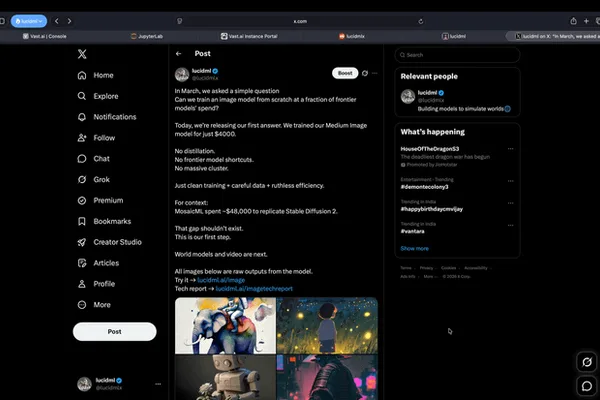Switch to the lucidml tab
Image resolution: width=600 pixels, height=400 pixels.
pos(454,36)
